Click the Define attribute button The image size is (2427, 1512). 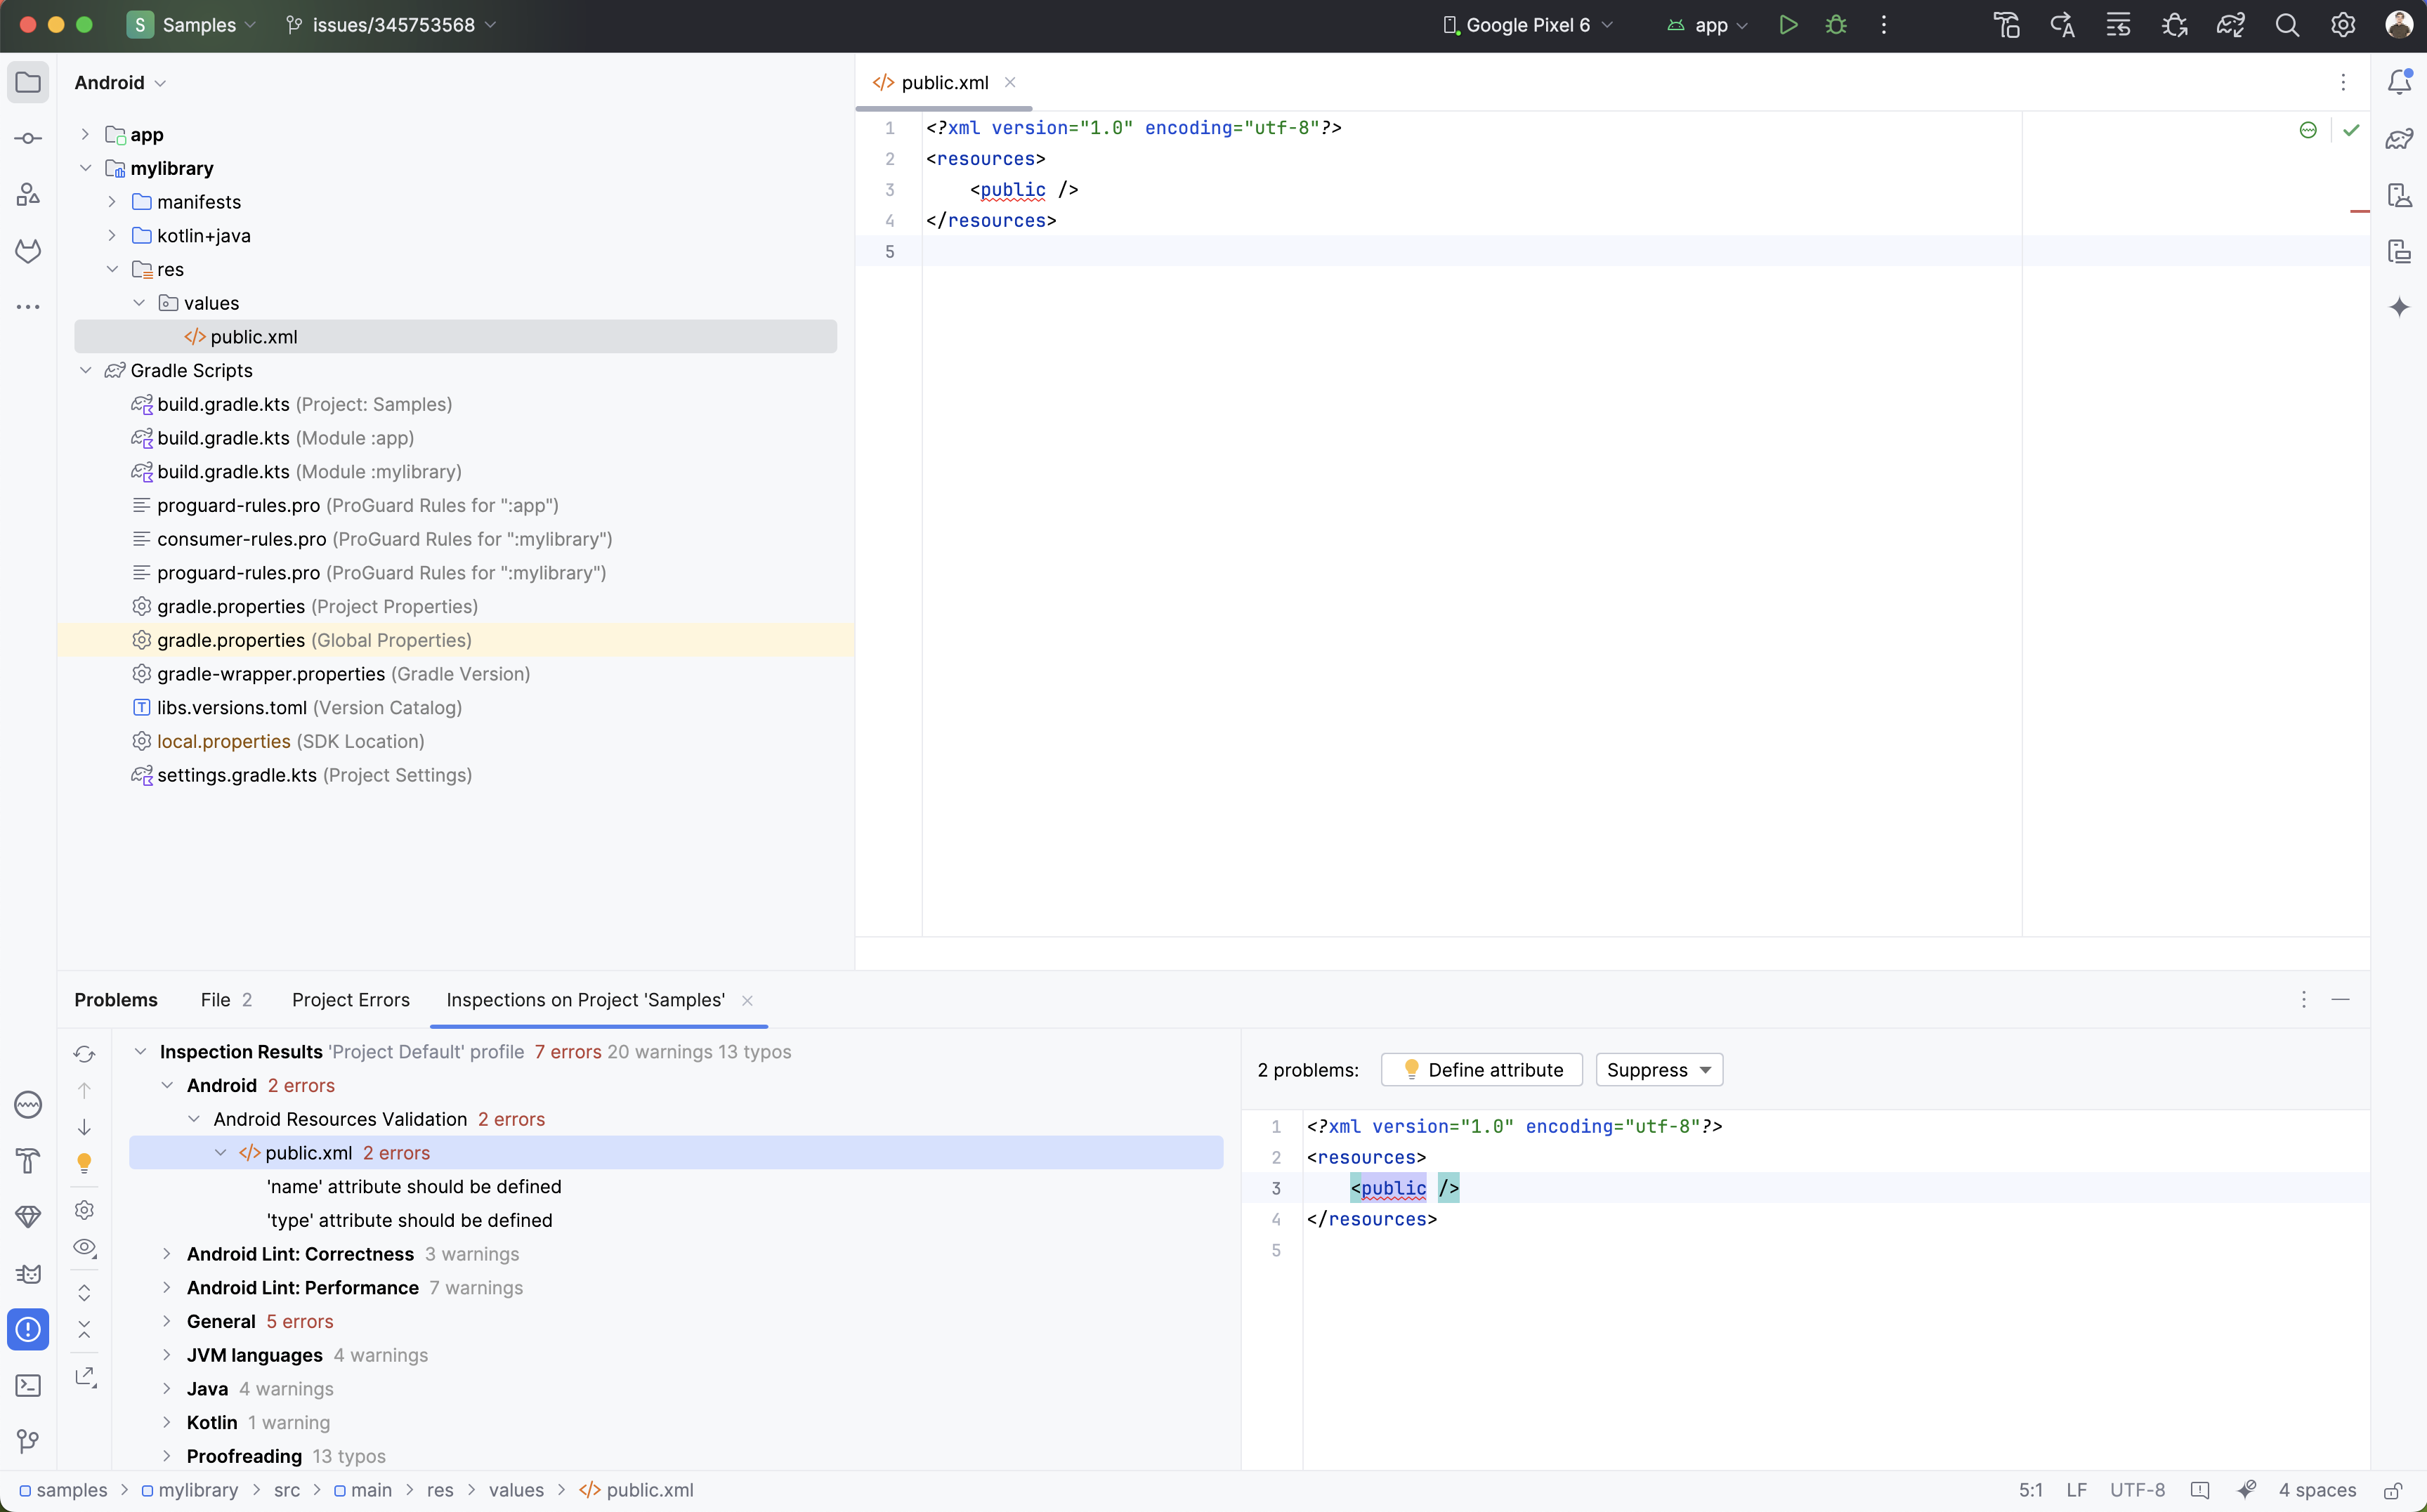(x=1481, y=1069)
